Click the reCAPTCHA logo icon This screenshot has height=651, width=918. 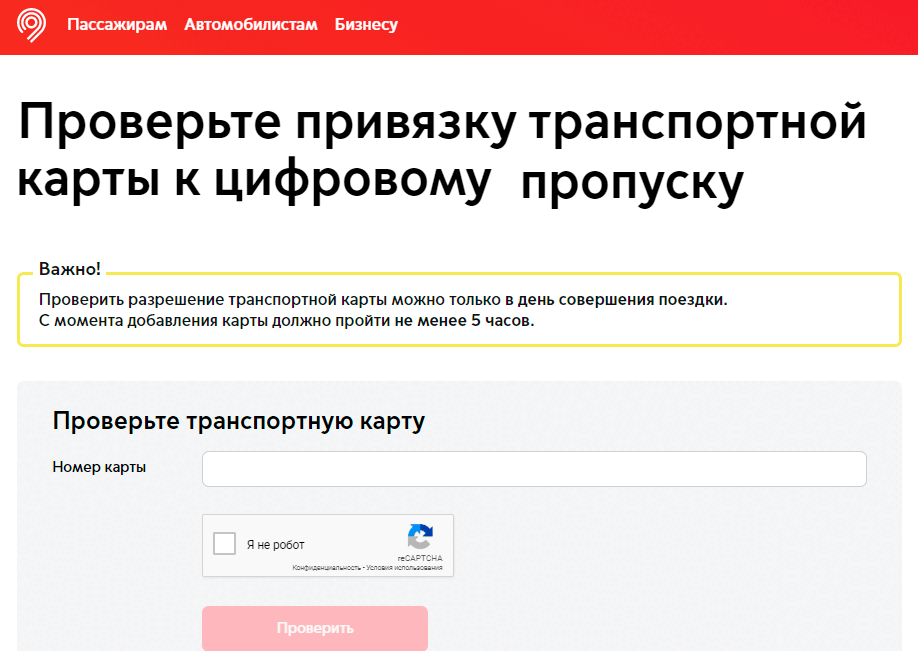420,537
